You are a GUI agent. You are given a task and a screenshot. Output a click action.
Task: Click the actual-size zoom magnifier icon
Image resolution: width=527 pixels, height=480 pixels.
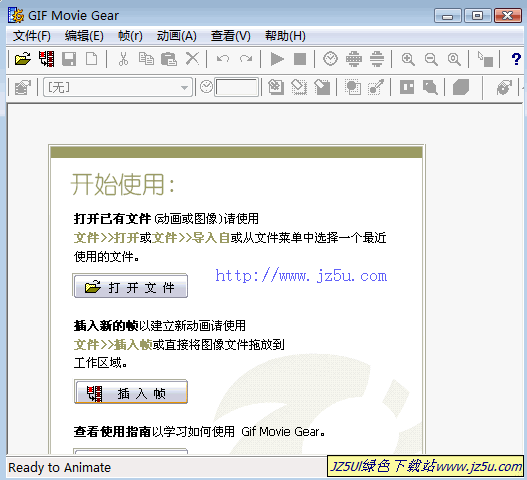coord(454,59)
